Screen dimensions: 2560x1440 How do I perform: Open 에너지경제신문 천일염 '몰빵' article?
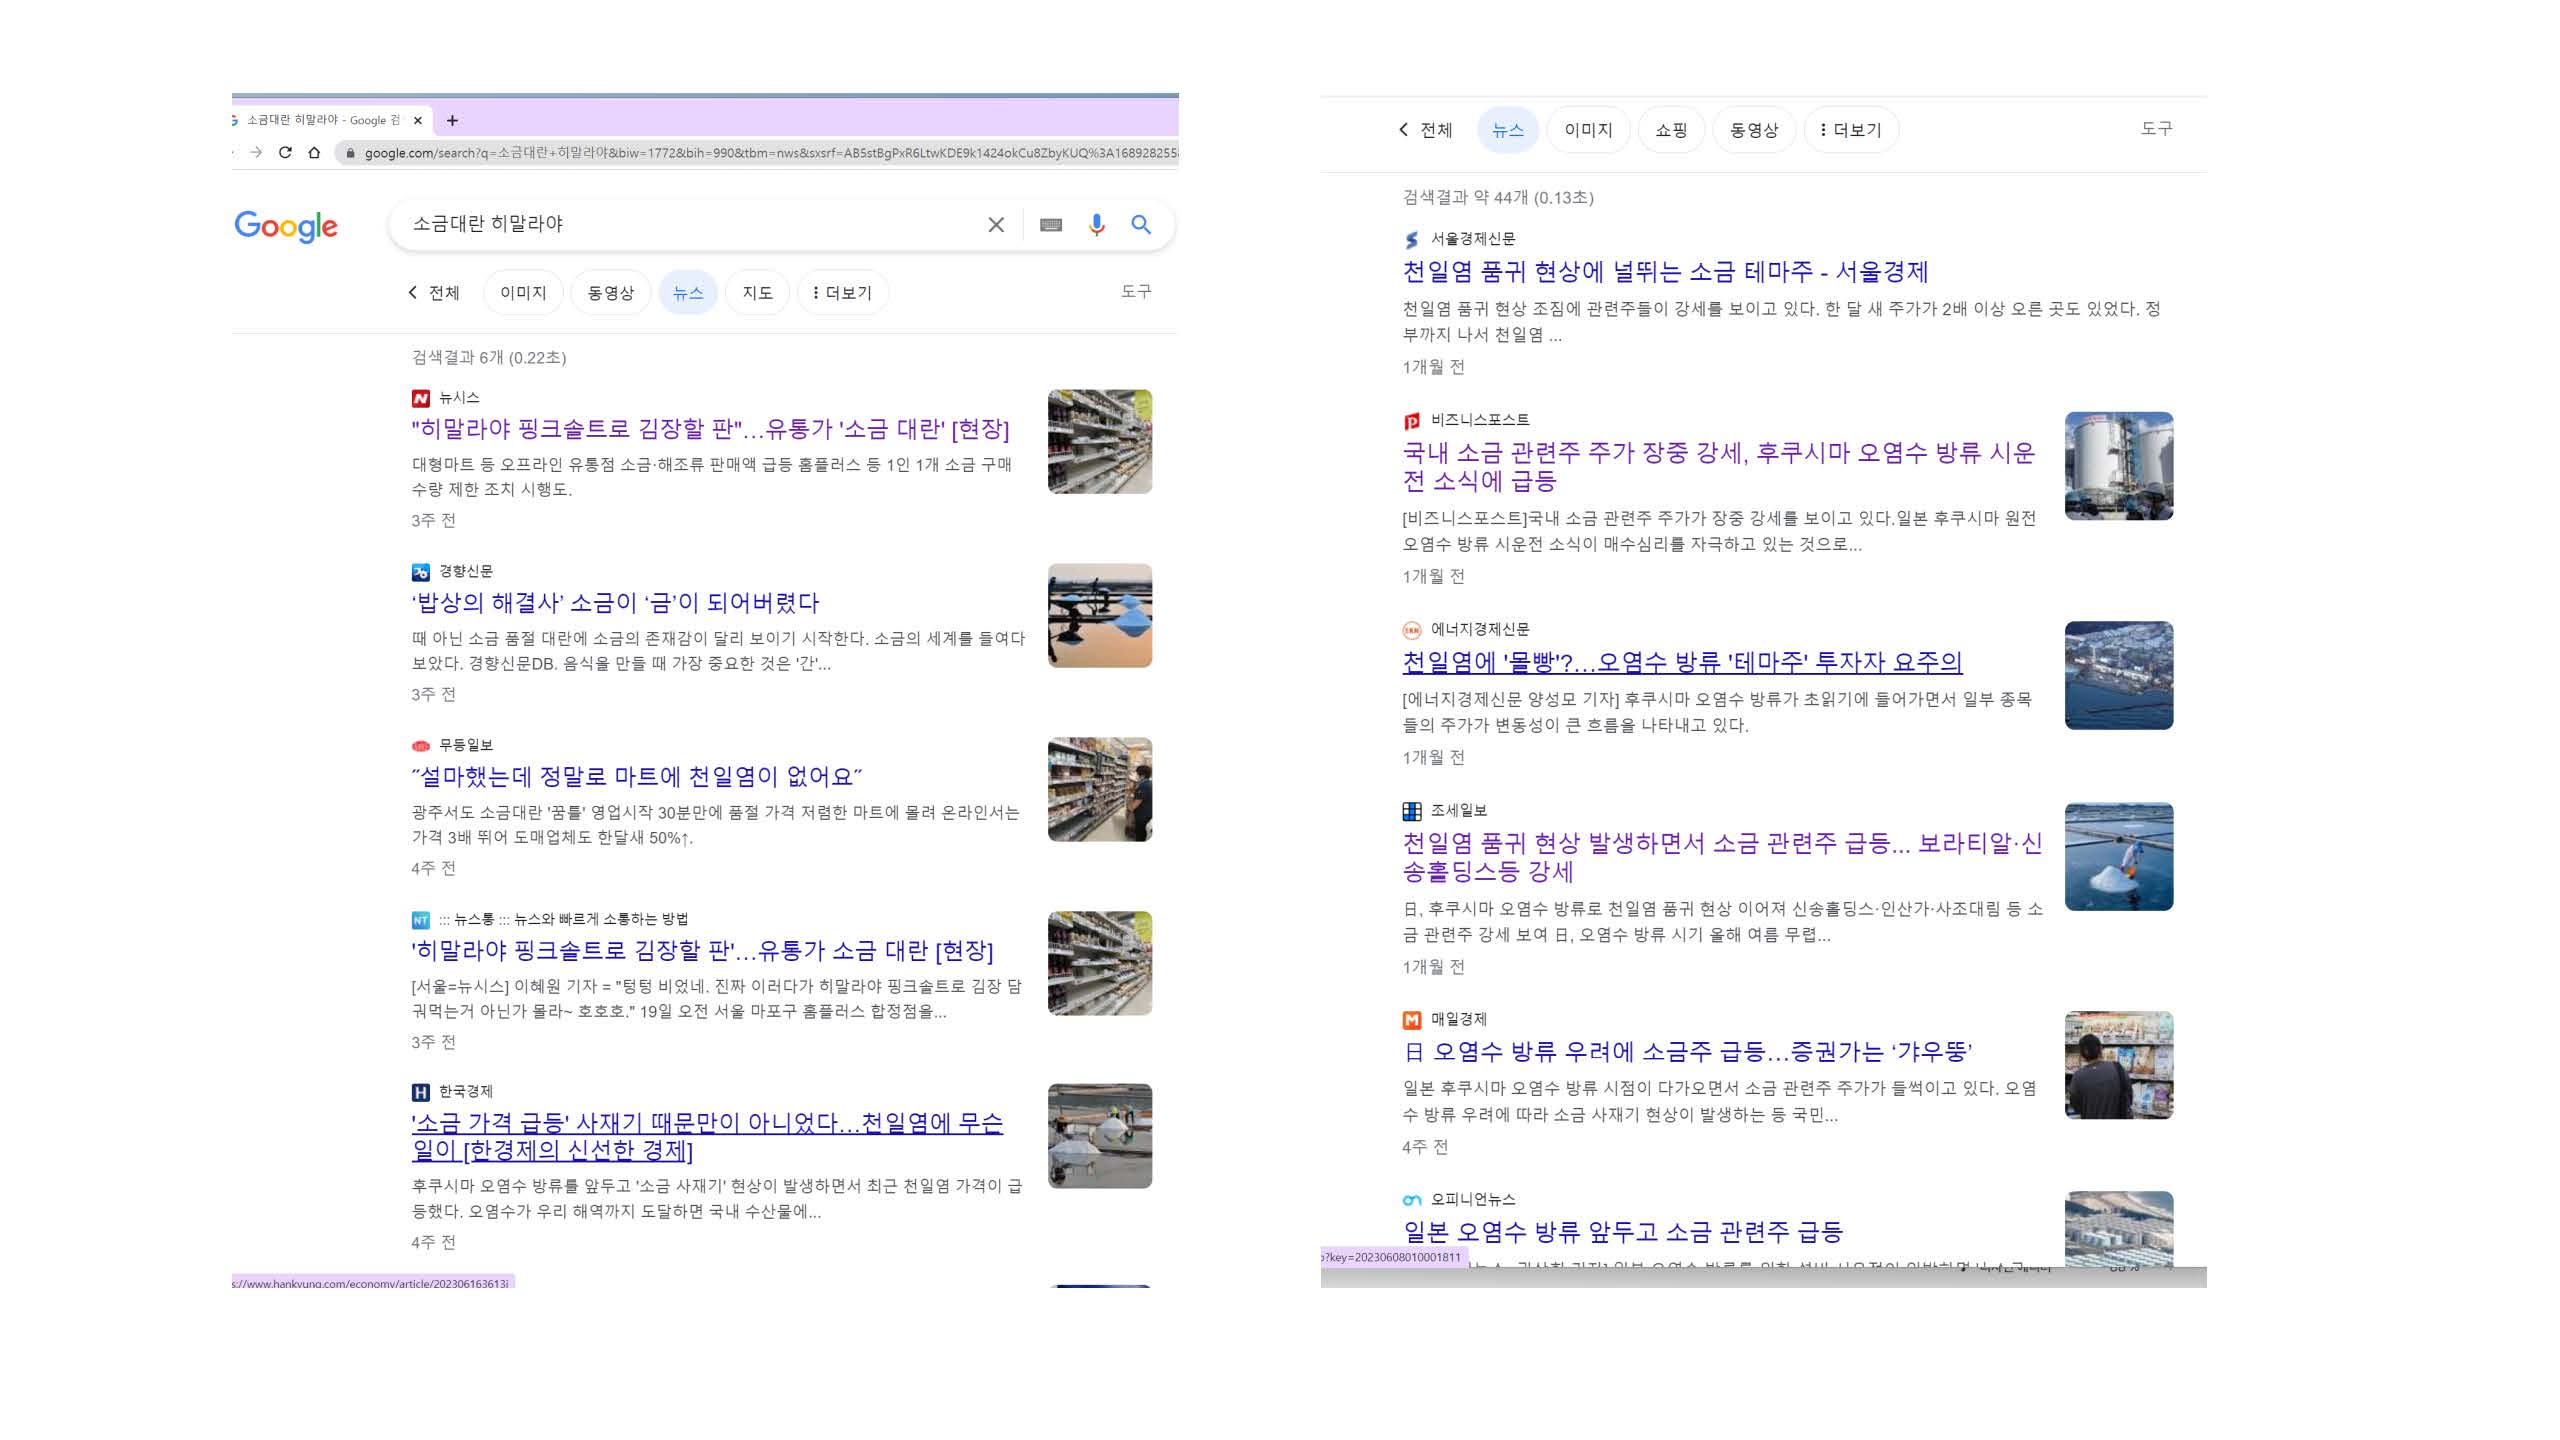coord(1682,662)
